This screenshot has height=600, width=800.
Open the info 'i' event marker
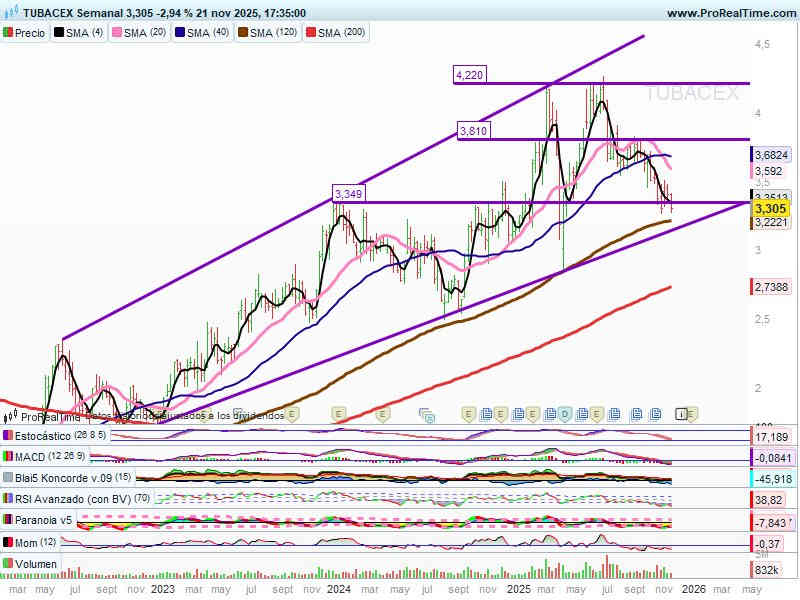pyautogui.click(x=681, y=413)
